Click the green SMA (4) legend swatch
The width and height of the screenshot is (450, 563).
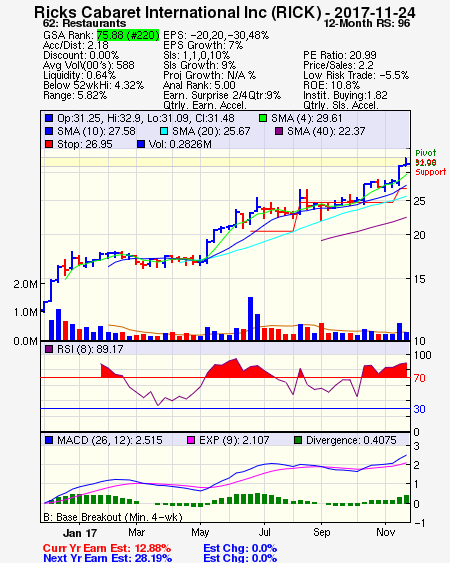click(x=263, y=118)
